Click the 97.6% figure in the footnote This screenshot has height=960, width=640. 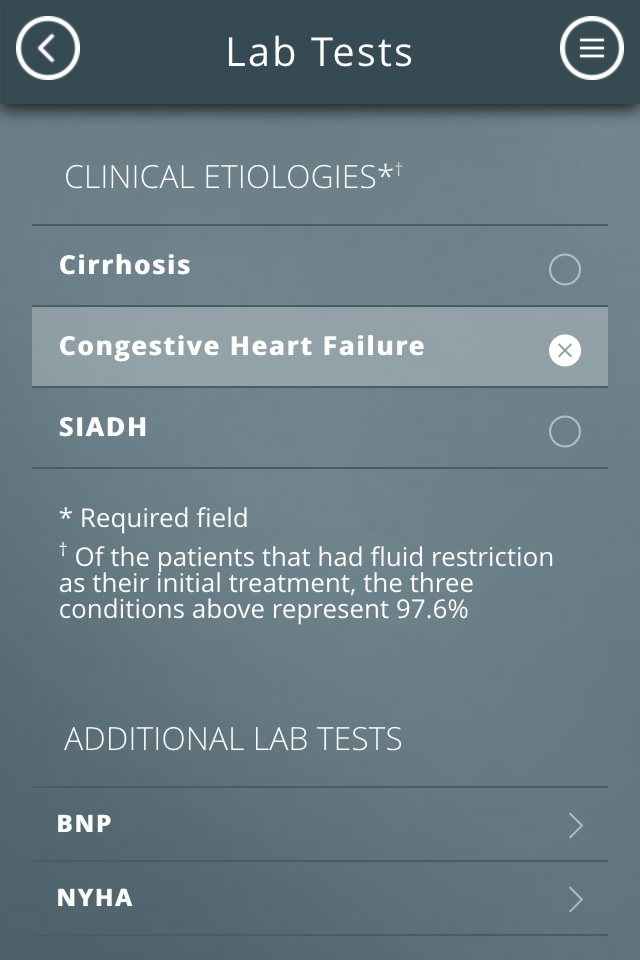(x=432, y=608)
